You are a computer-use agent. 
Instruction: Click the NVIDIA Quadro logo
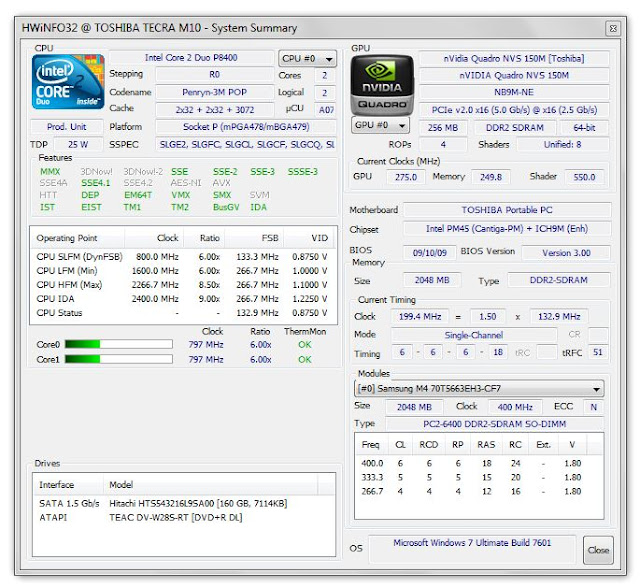pos(382,86)
